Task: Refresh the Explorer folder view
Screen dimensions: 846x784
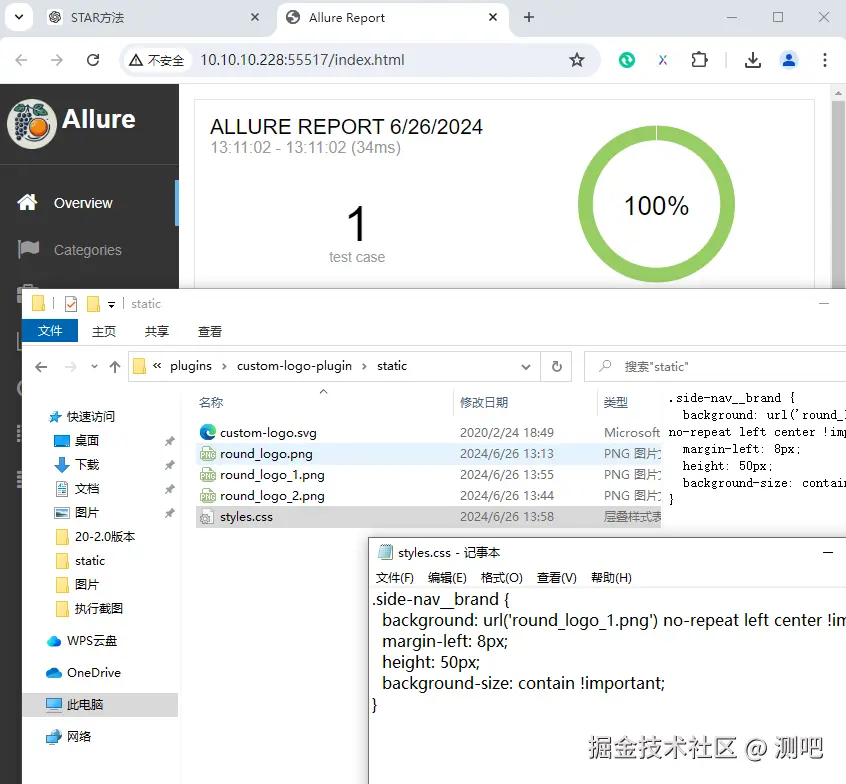Action: 557,367
